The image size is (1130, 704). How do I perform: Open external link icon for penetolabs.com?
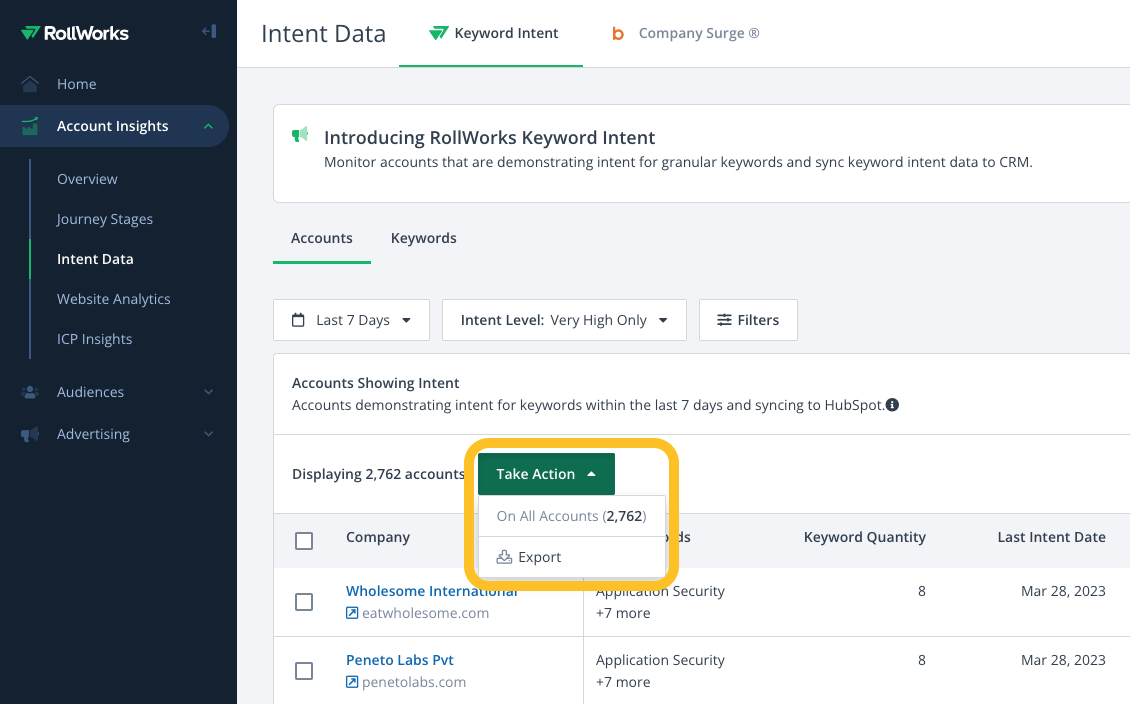click(352, 682)
